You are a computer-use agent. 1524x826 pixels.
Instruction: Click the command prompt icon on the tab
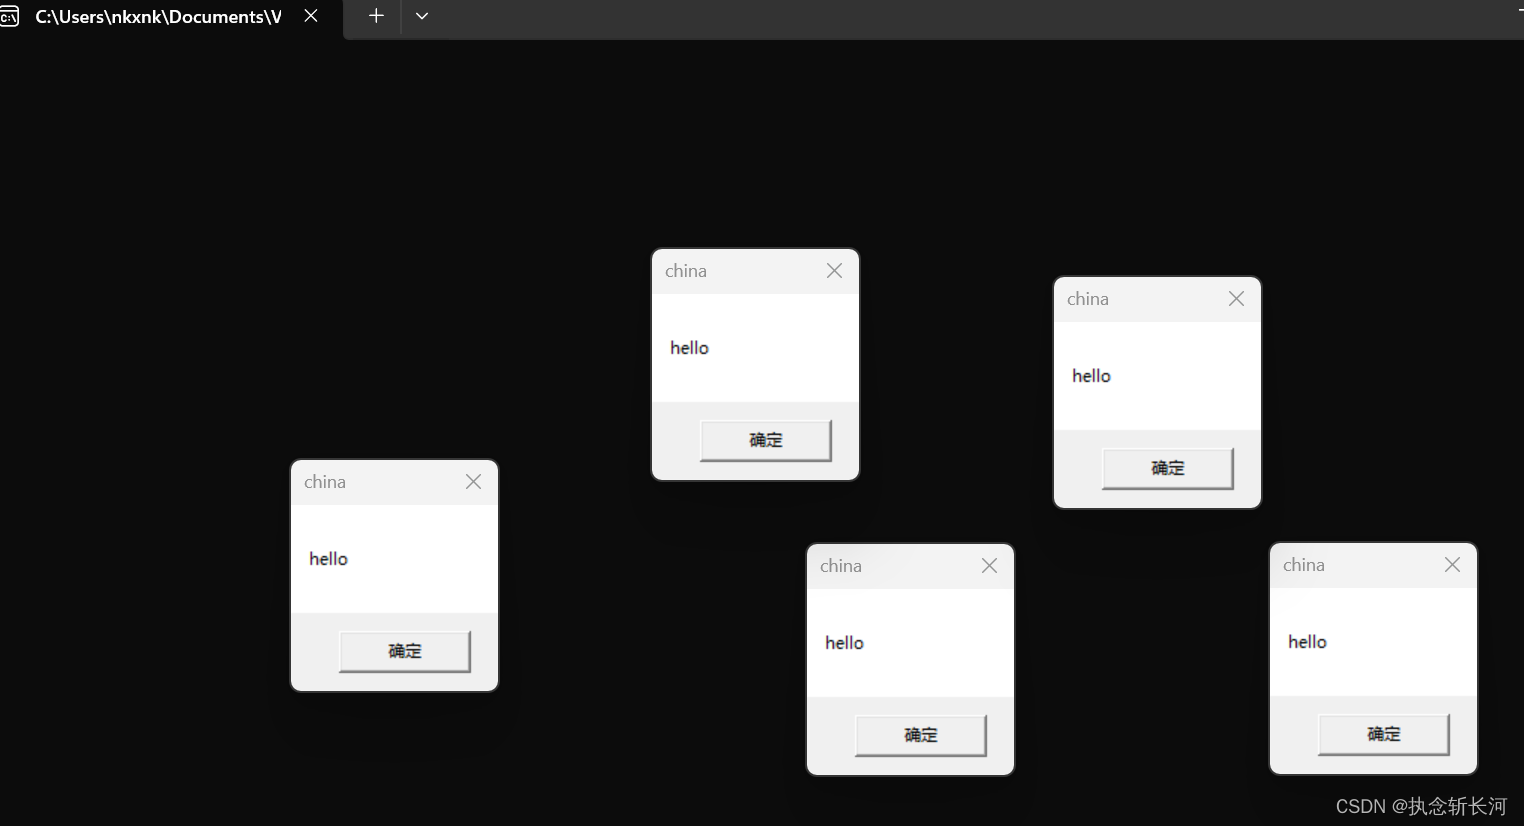10,17
